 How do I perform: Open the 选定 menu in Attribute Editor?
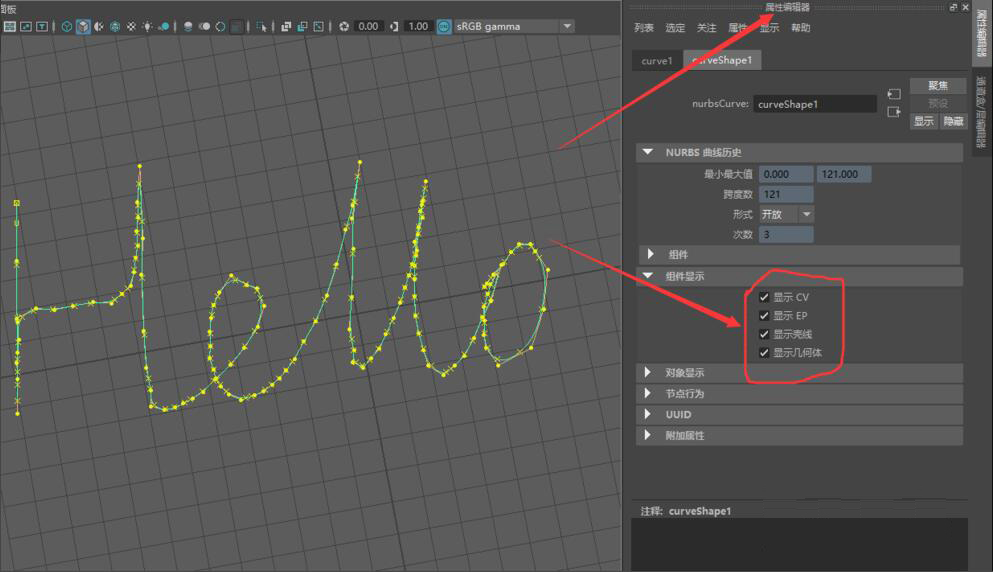point(675,29)
